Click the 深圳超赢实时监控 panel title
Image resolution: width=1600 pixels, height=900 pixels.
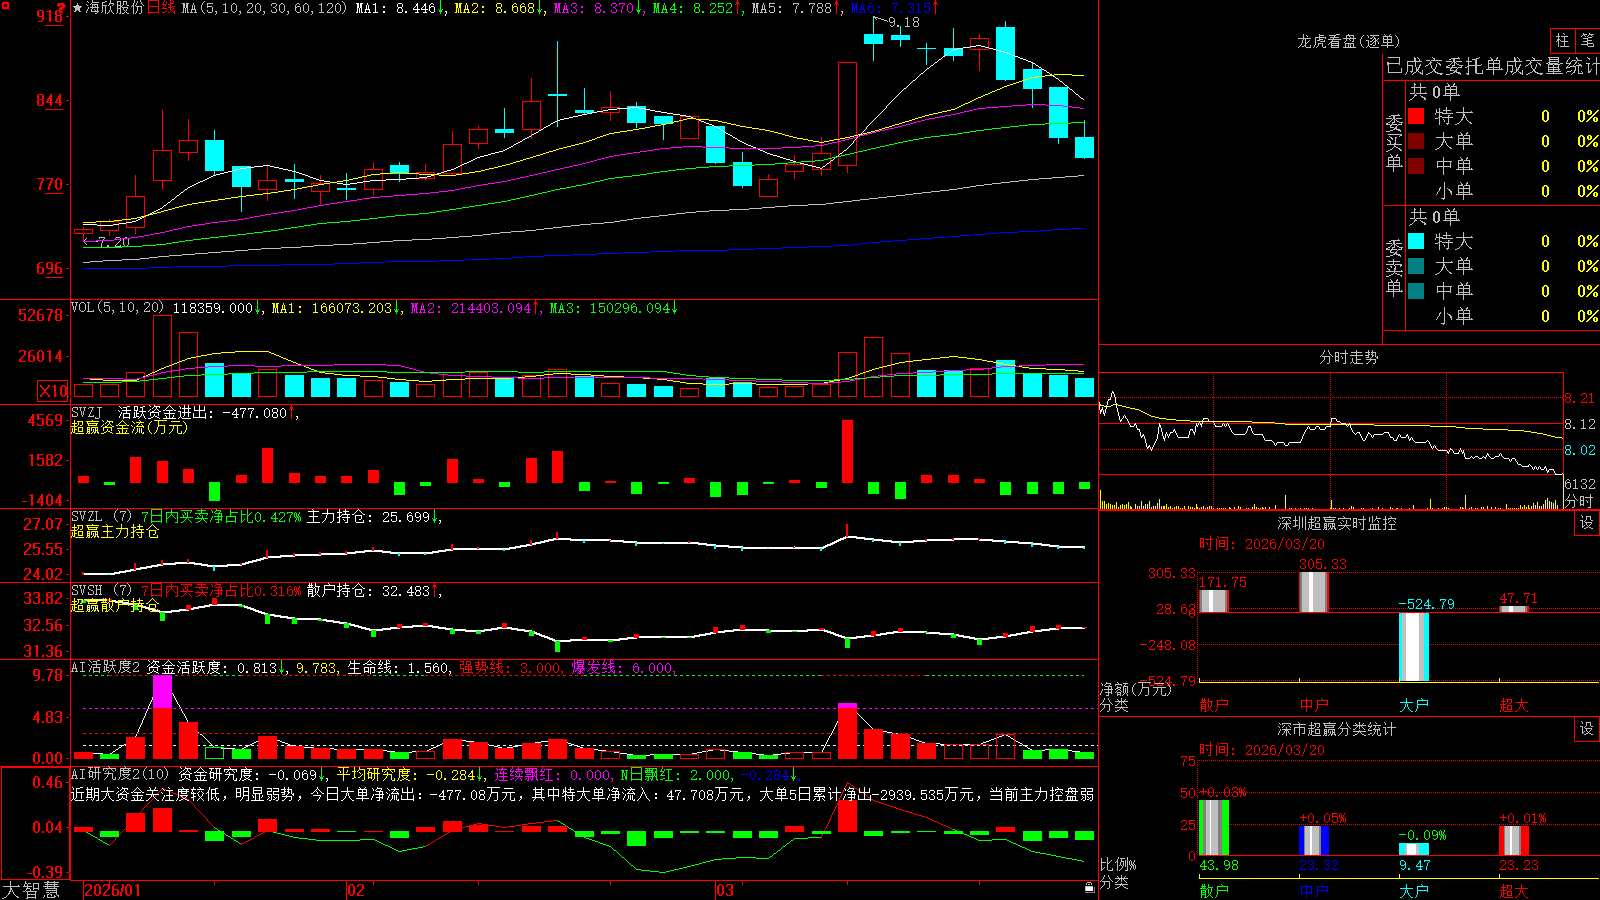(x=1337, y=523)
